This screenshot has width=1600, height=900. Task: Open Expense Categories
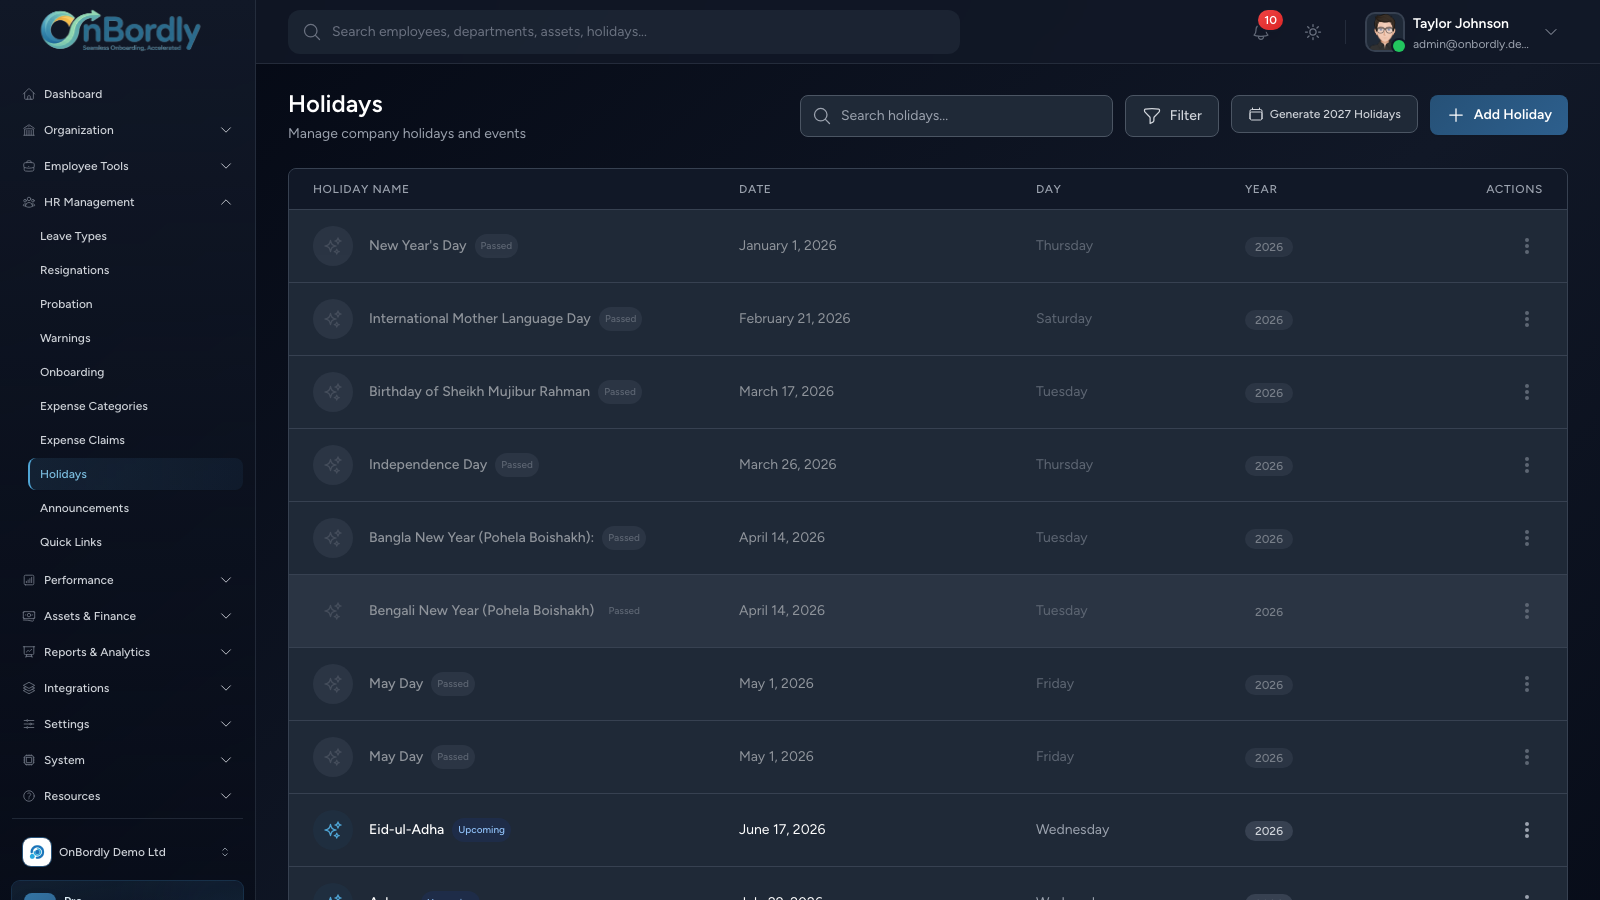pos(135,406)
